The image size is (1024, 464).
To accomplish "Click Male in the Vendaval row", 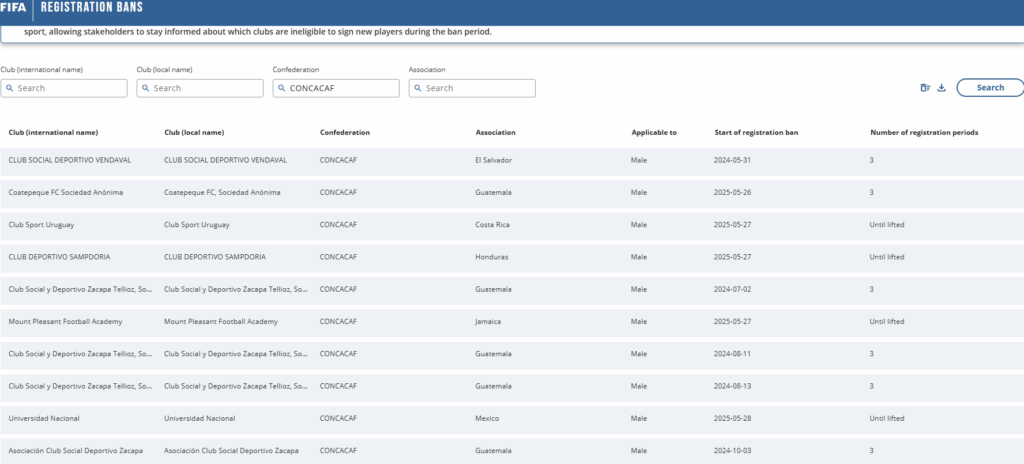I will click(x=639, y=160).
